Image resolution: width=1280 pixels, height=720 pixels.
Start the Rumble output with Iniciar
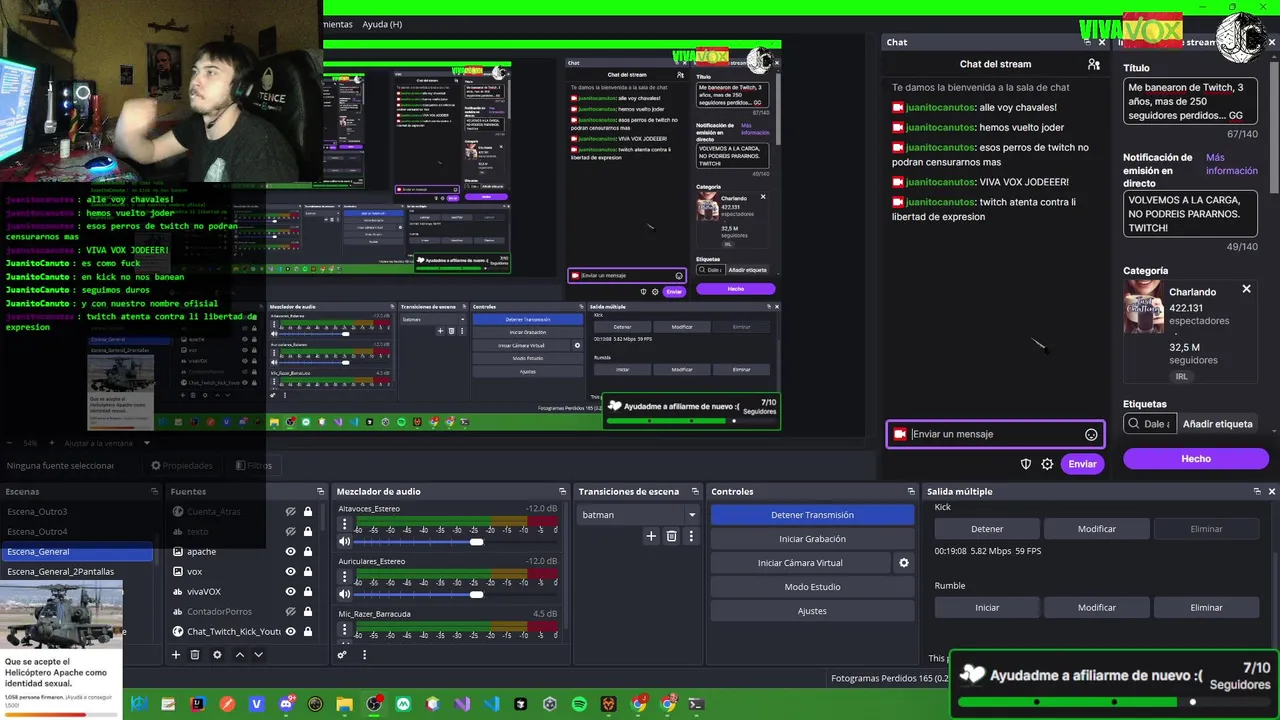pyautogui.click(x=987, y=607)
